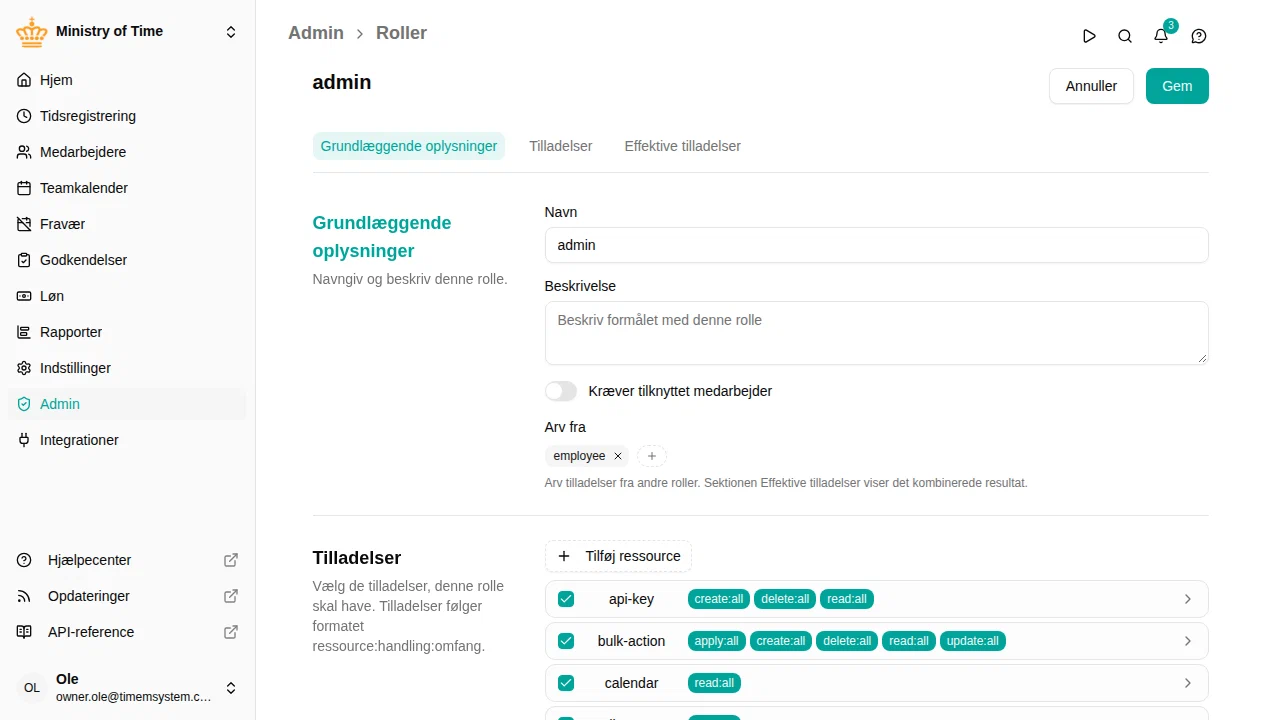
Task: Click the Godkendelser clipboard icon
Action: [25, 260]
